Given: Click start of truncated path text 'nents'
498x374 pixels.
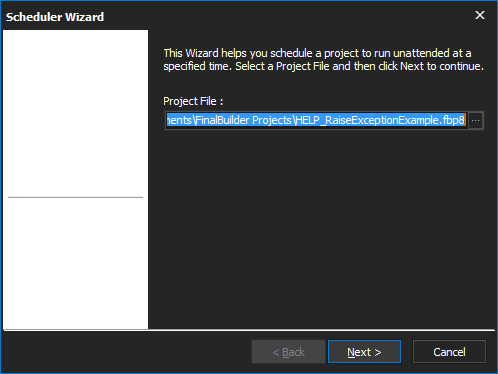Looking at the screenshot, I should point(179,120).
